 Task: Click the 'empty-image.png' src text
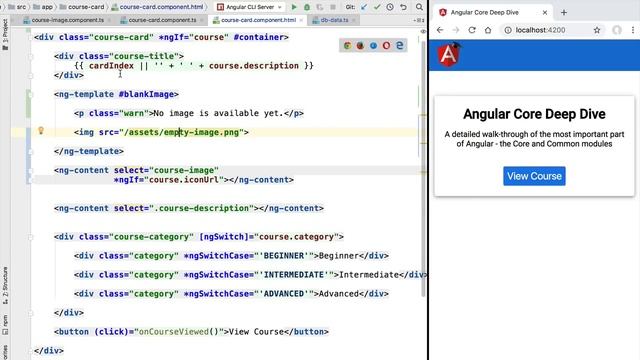201,132
